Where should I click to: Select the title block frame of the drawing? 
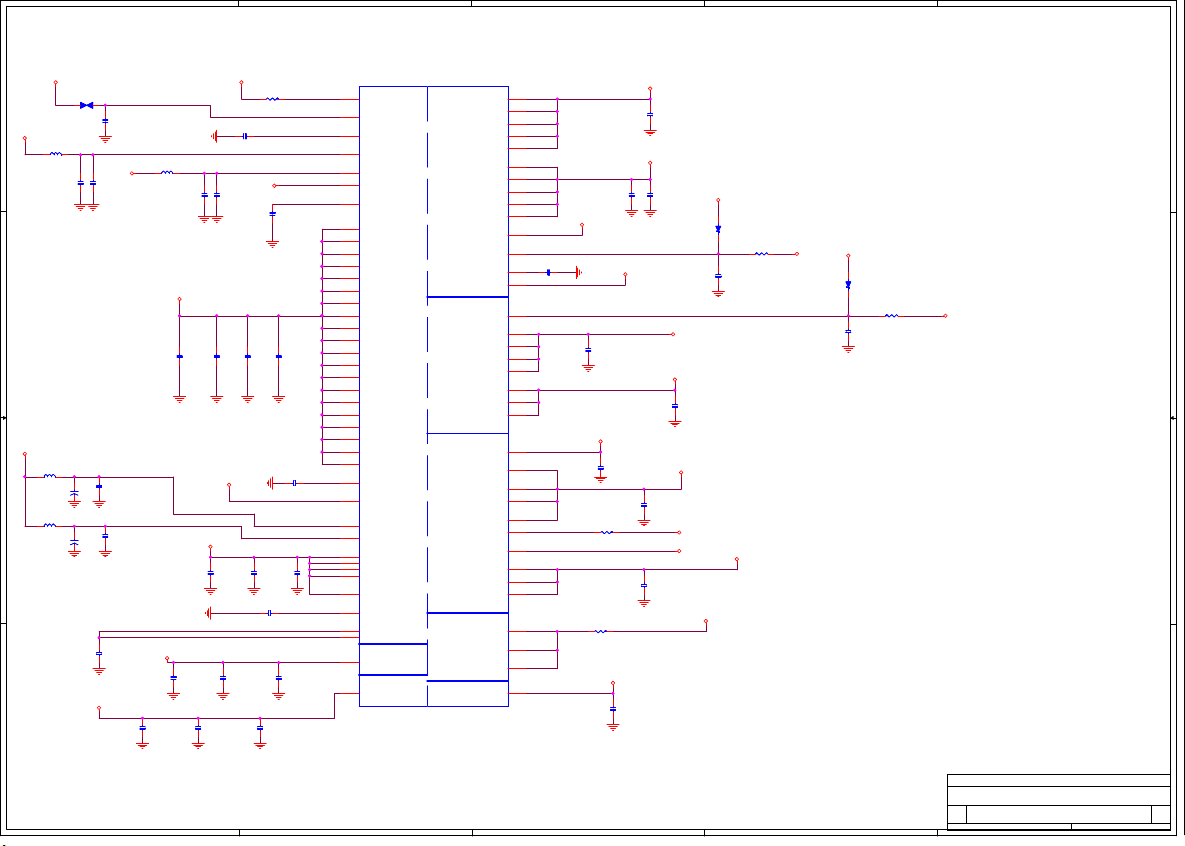(x=1059, y=802)
